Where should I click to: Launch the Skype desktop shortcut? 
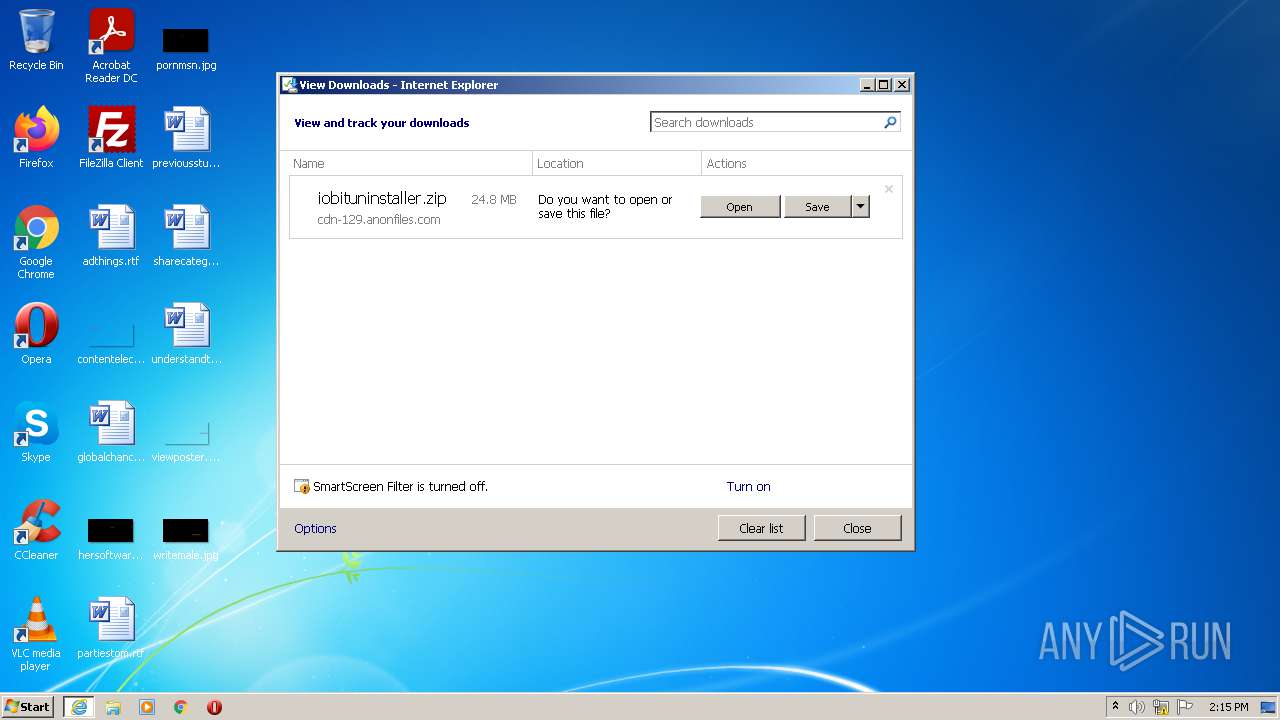click(x=36, y=432)
